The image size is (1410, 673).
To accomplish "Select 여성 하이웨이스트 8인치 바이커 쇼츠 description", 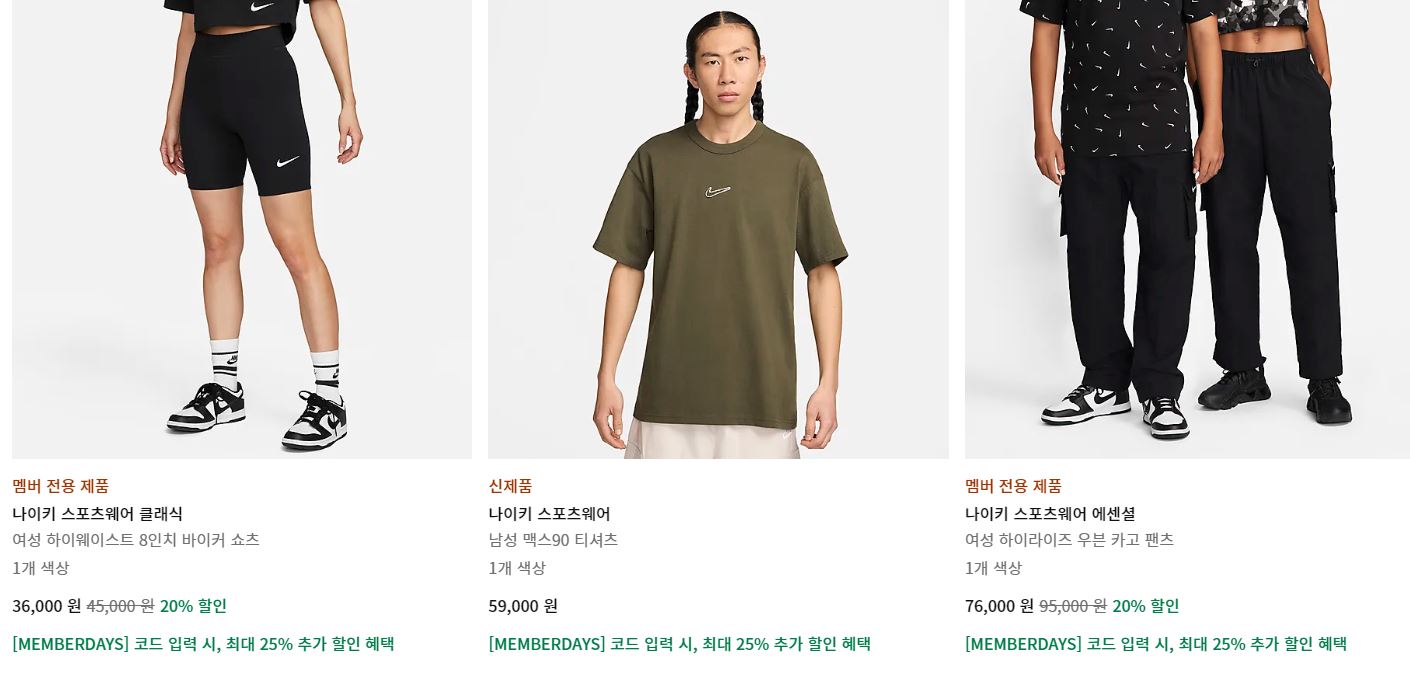I will click(x=136, y=540).
